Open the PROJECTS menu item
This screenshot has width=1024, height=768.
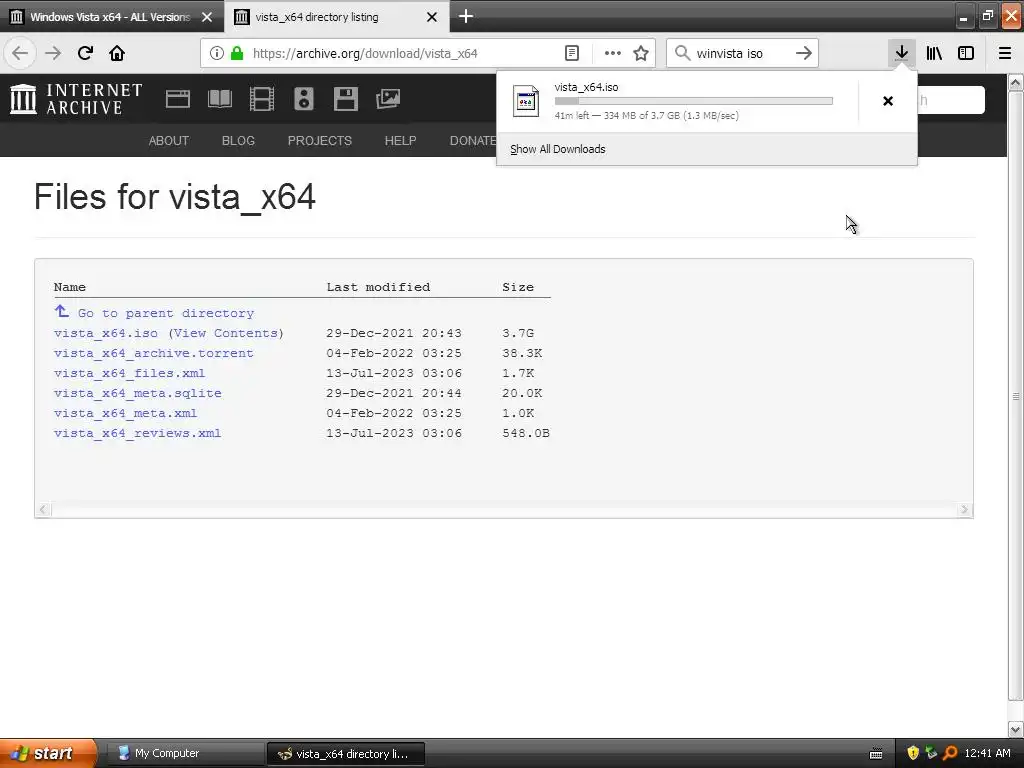pos(320,140)
